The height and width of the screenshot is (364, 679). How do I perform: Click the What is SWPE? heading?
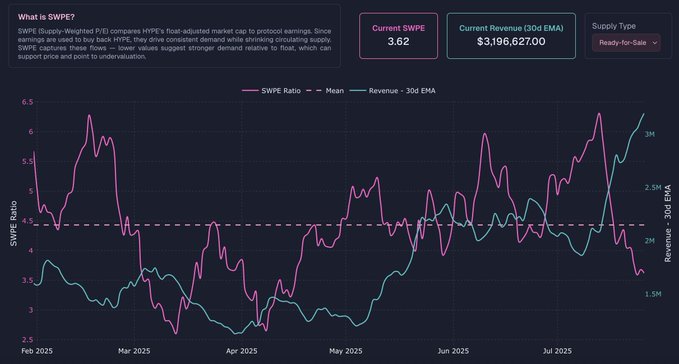coord(46,17)
